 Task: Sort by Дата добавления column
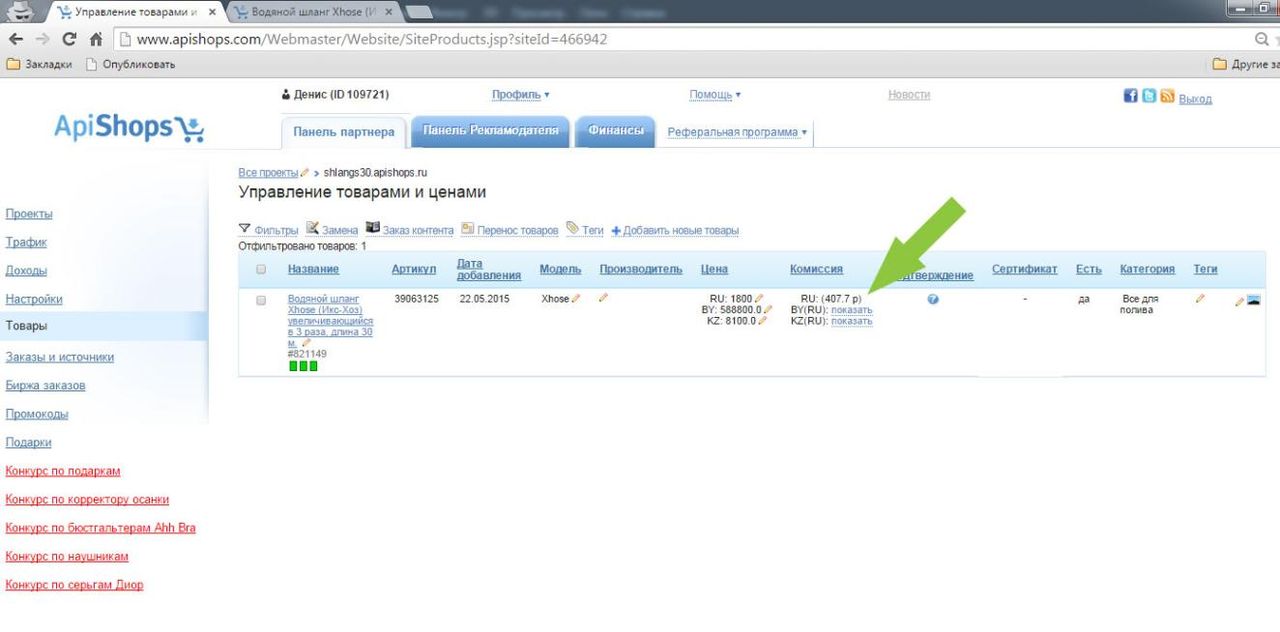pos(488,270)
